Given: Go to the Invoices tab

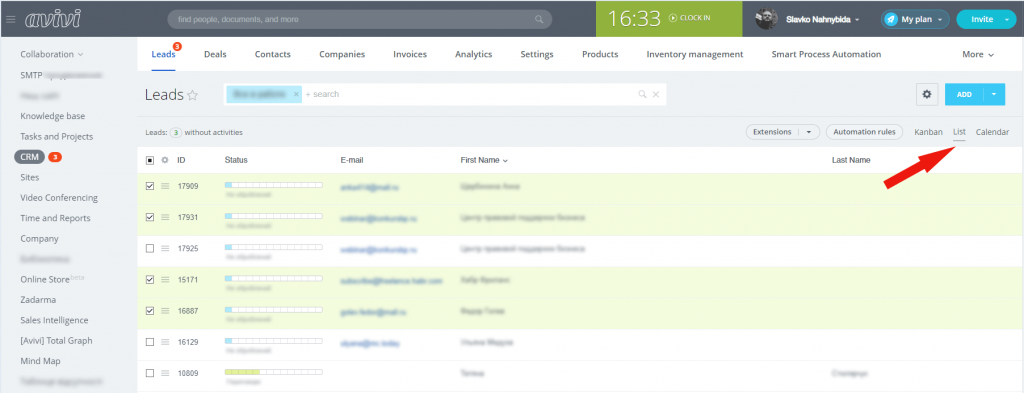Looking at the screenshot, I should click(409, 55).
